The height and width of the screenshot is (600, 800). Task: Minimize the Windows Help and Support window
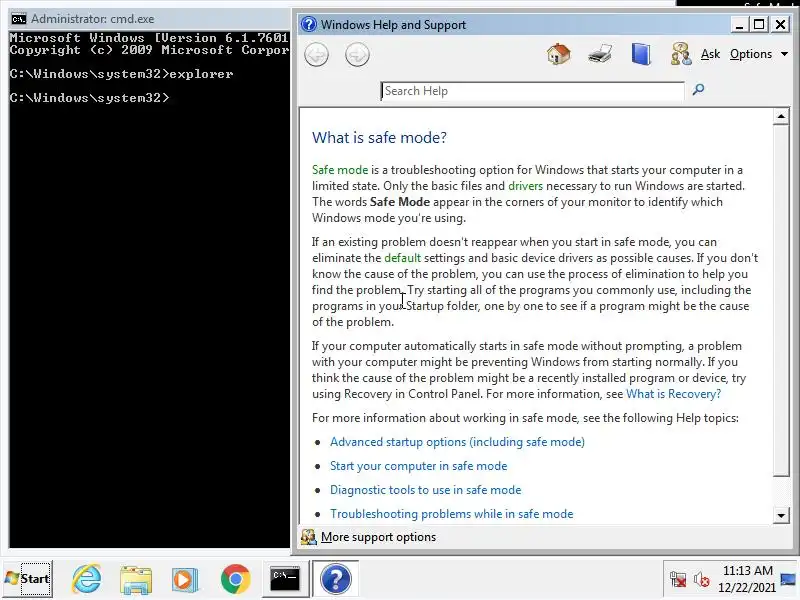(738, 24)
